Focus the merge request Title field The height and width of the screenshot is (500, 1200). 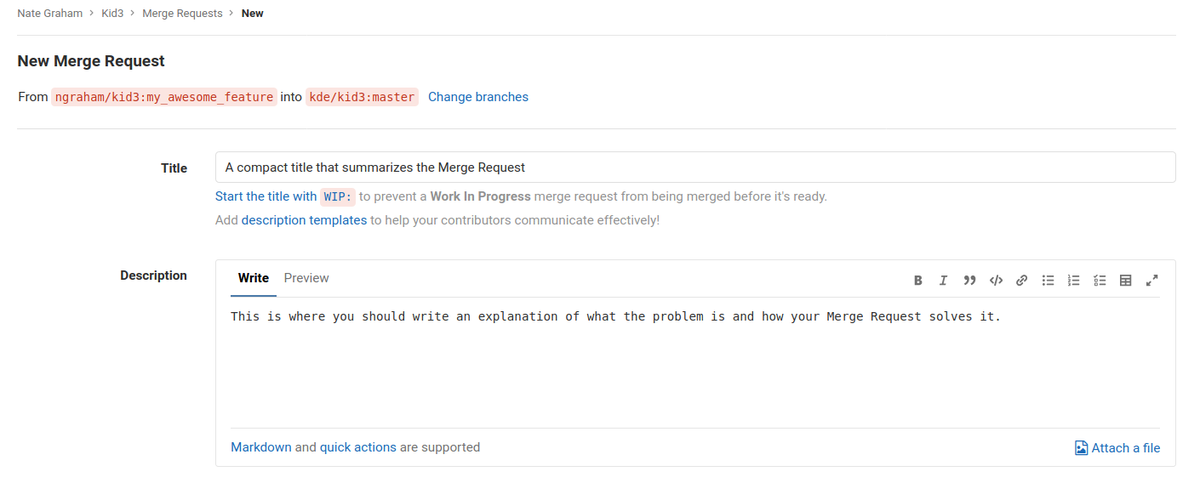tap(695, 167)
